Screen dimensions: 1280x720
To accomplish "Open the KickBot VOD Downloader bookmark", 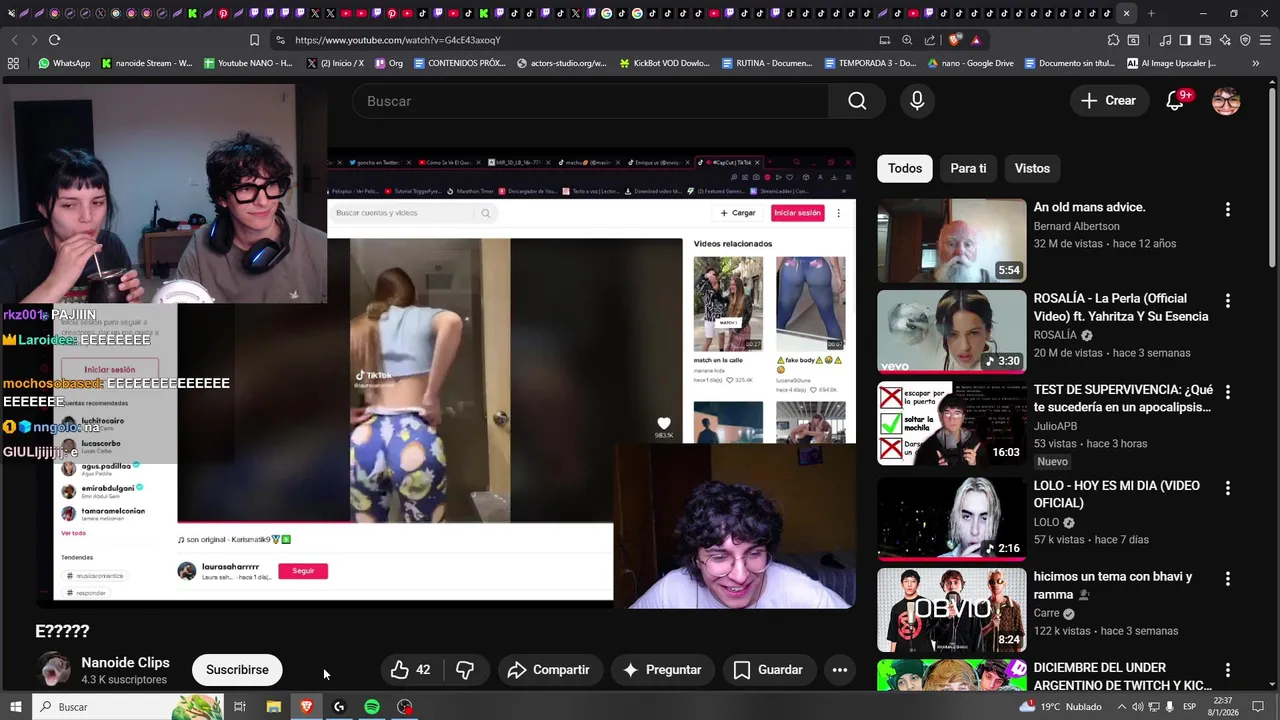I will coord(664,63).
